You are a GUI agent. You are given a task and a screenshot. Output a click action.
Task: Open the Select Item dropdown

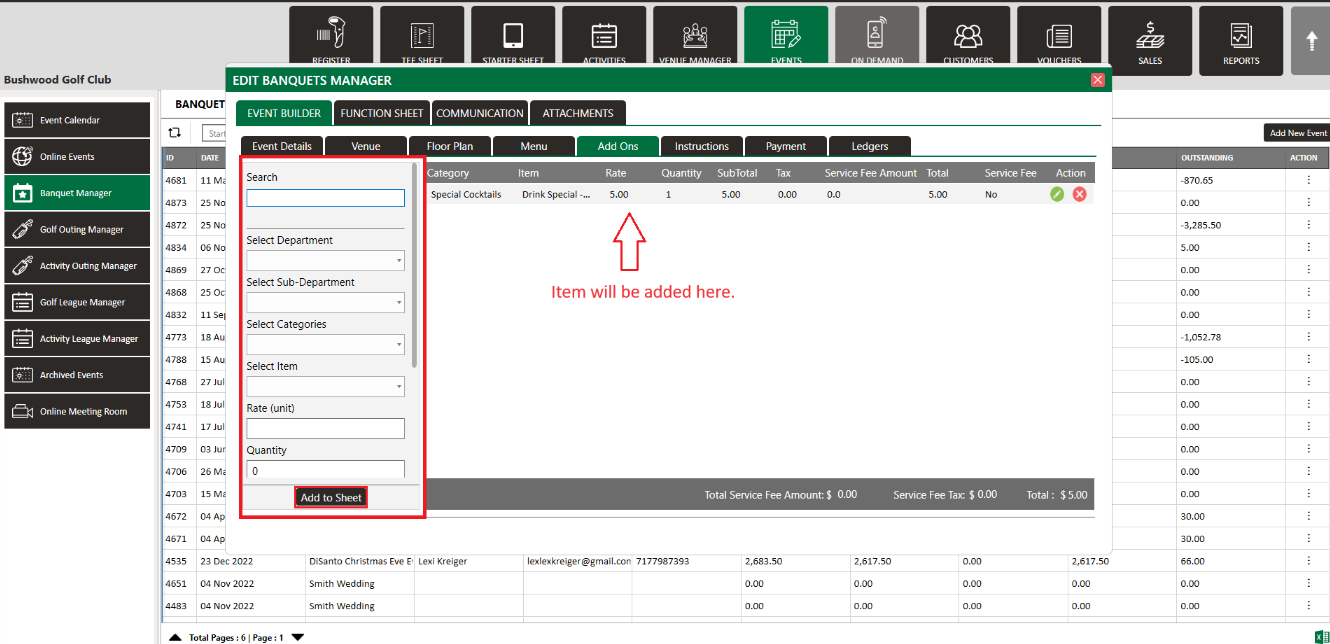325,387
